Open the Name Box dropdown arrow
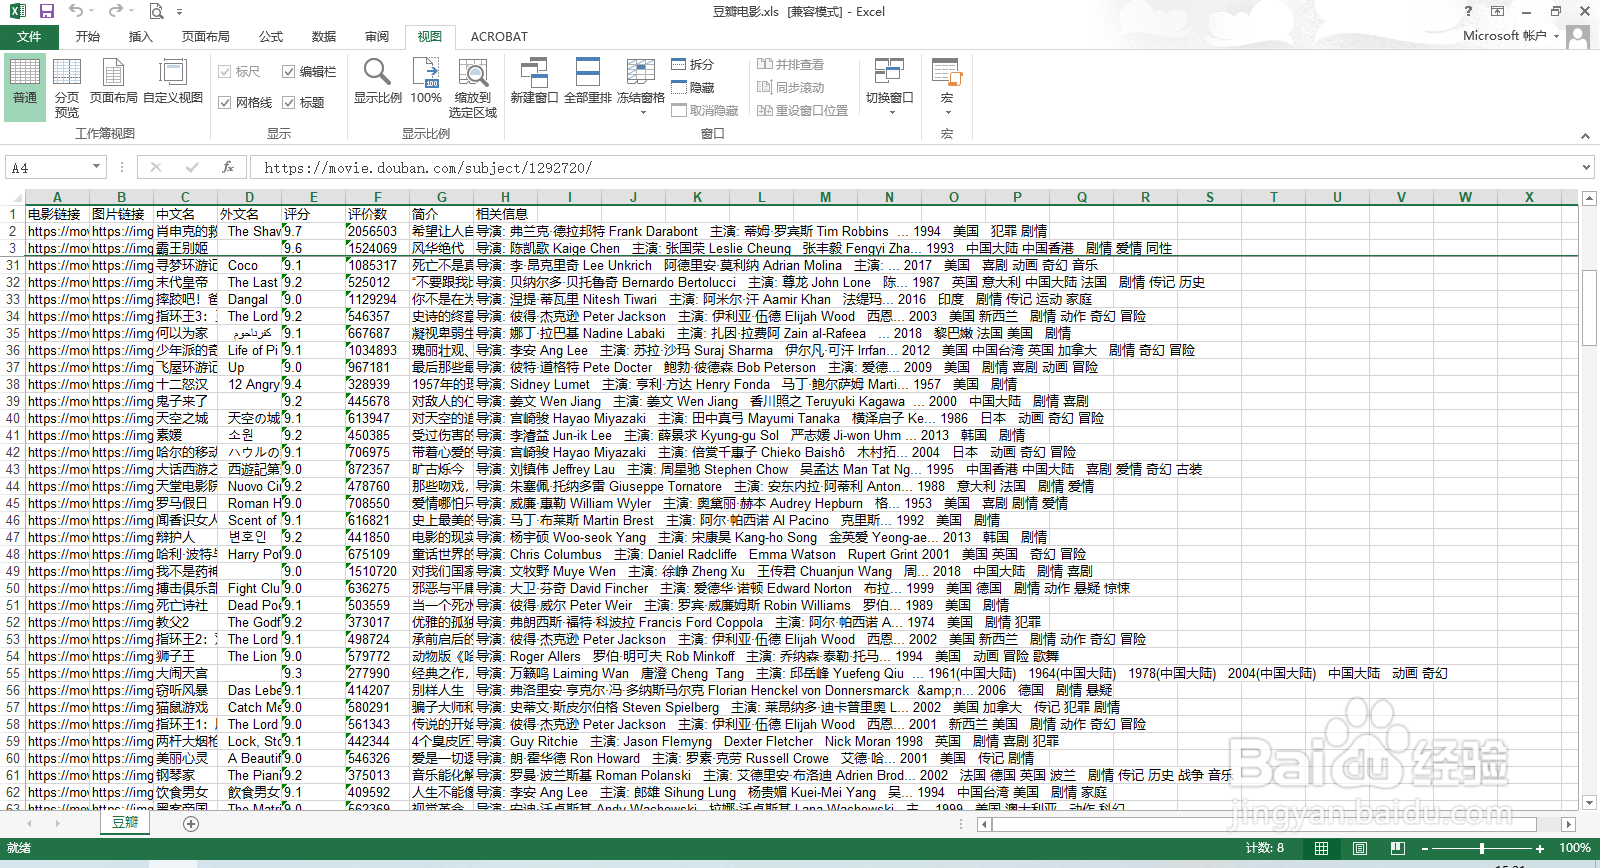Image resolution: width=1600 pixels, height=868 pixels. pos(97,167)
